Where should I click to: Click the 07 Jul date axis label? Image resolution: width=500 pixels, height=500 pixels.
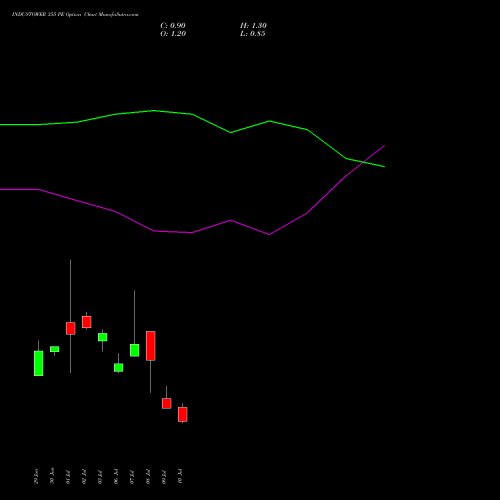(132, 477)
